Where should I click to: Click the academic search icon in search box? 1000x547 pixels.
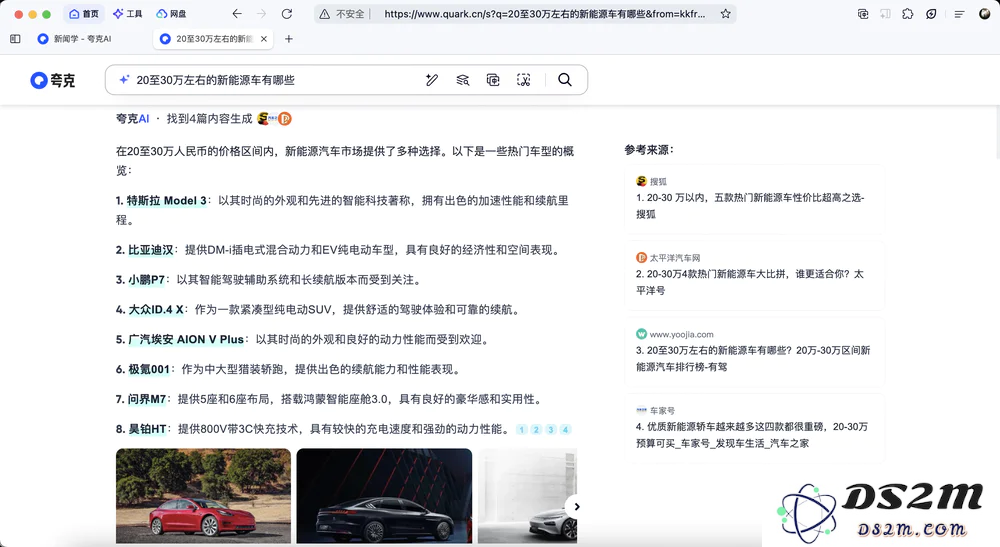pos(462,80)
